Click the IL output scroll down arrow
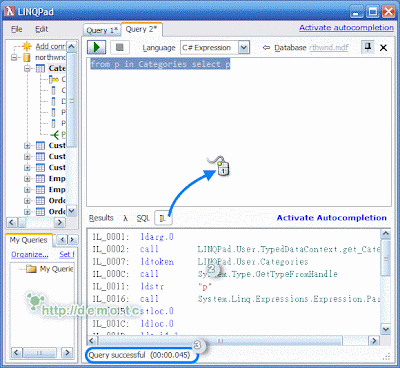400x368 pixels. (x=386, y=330)
